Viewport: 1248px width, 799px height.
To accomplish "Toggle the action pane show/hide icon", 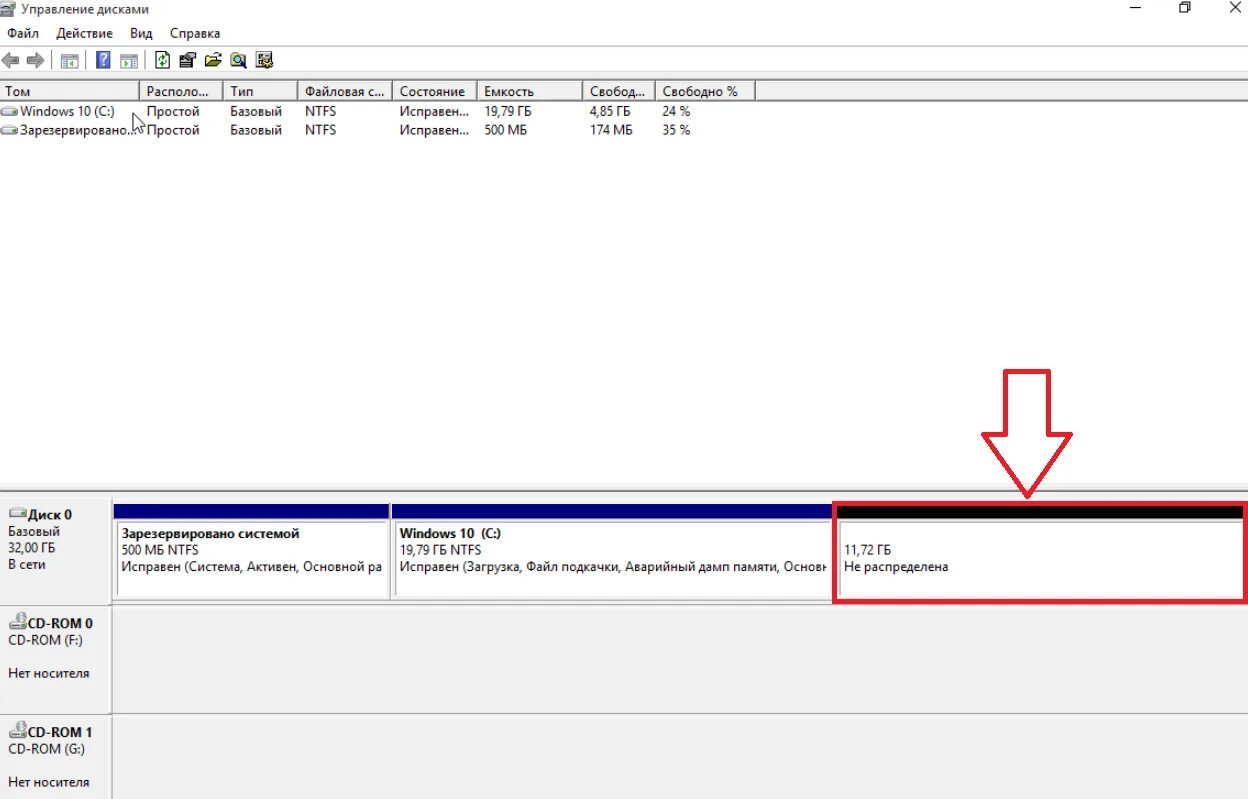I will [x=127, y=60].
